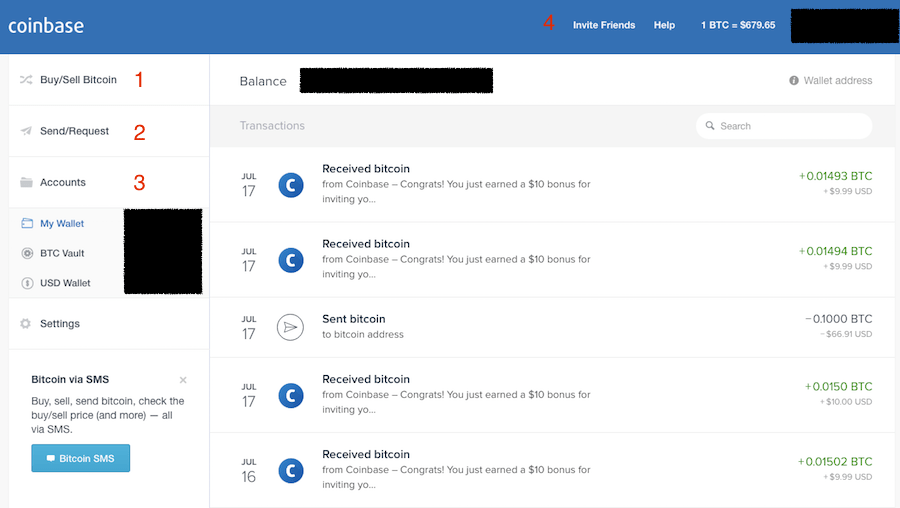
Task: Click the +$10.00 USD amount
Action: [846, 402]
